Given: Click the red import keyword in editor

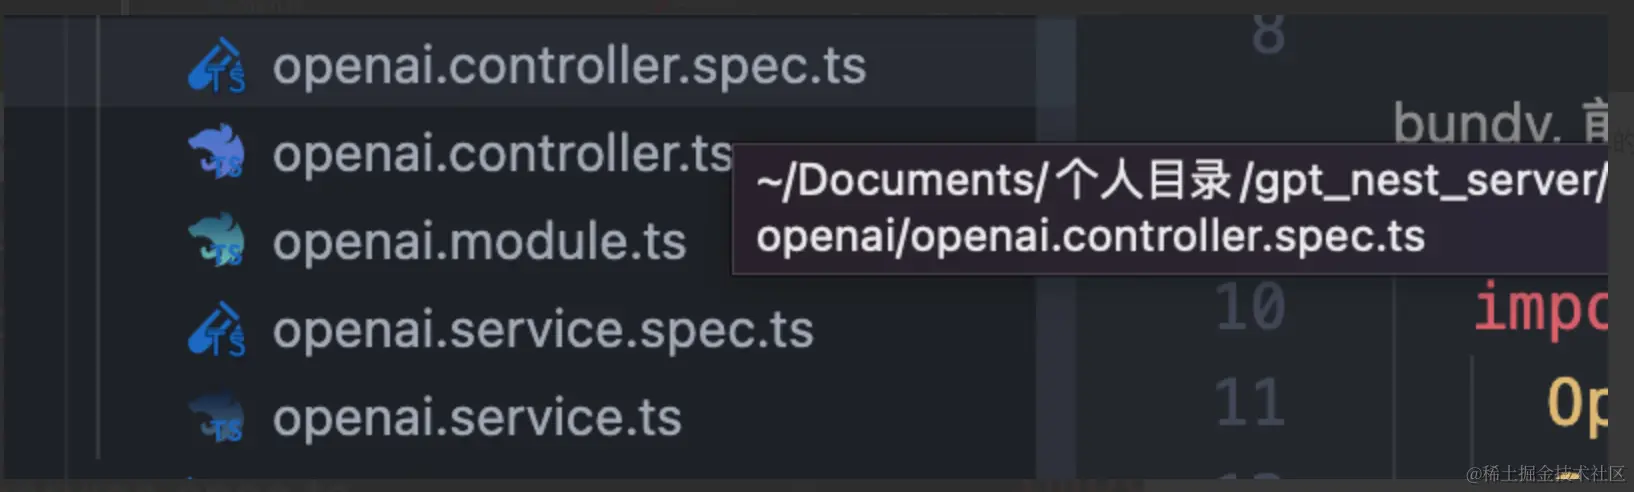Looking at the screenshot, I should click(1540, 308).
